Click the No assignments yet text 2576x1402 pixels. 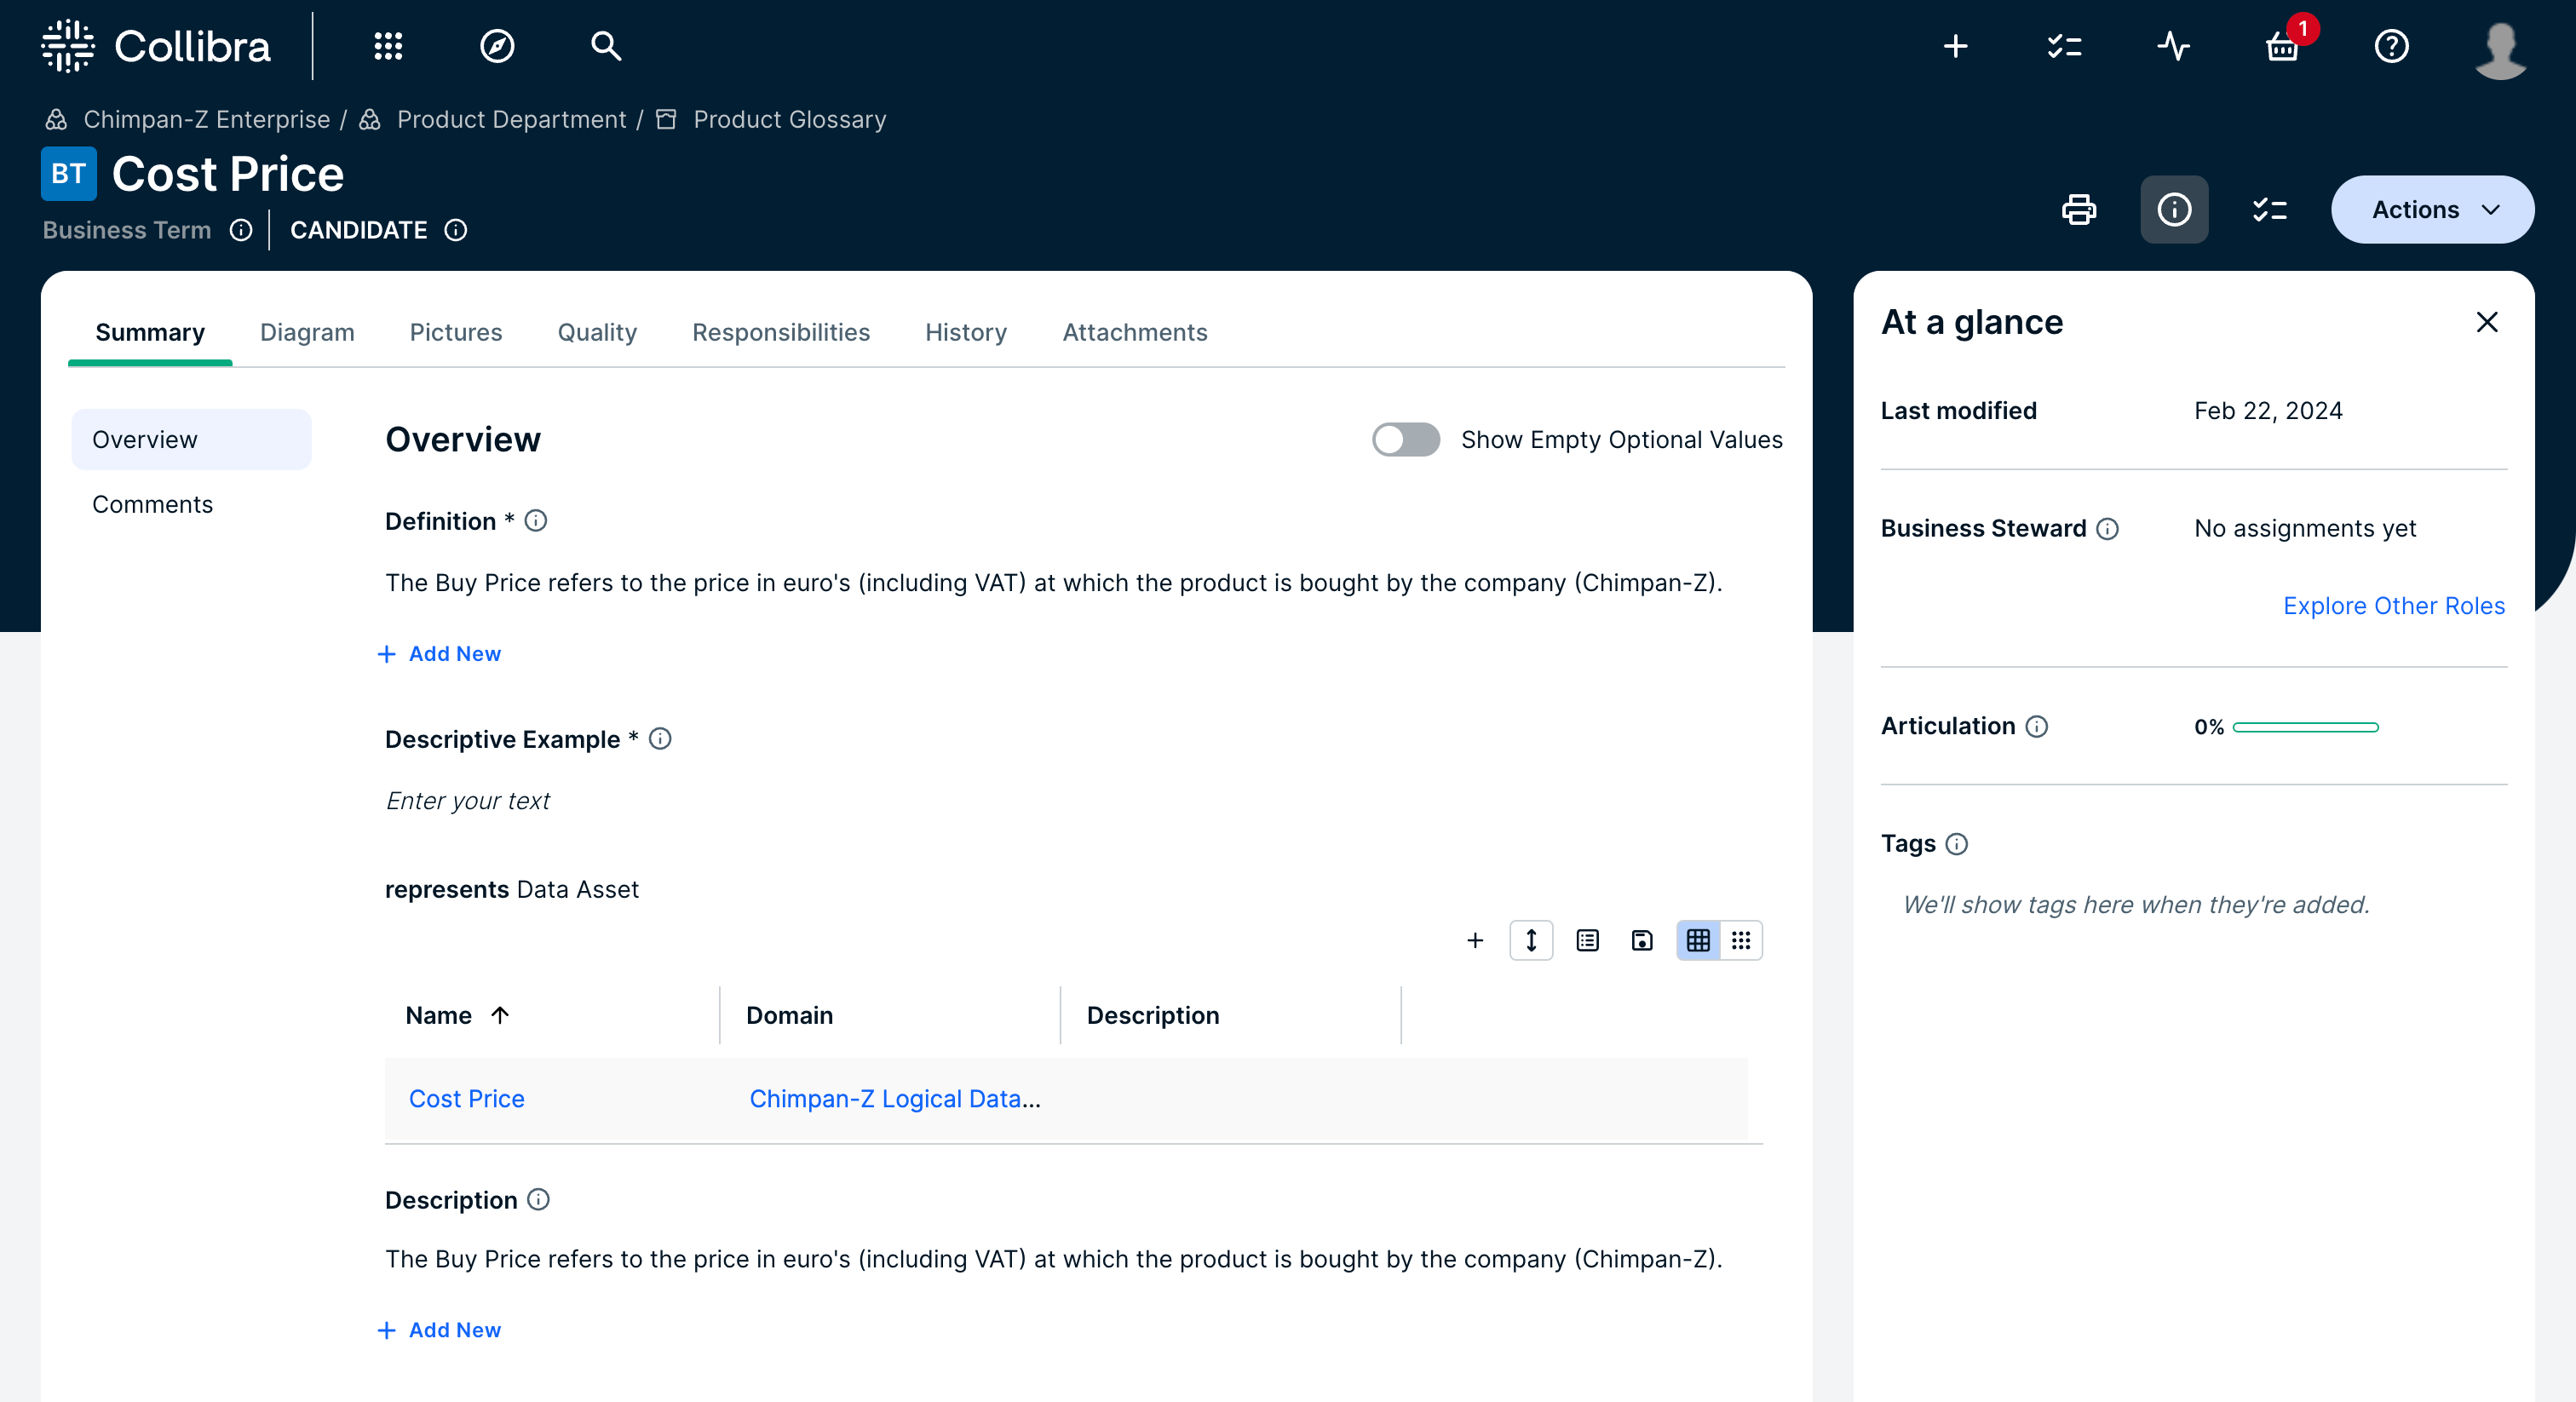(x=2305, y=529)
